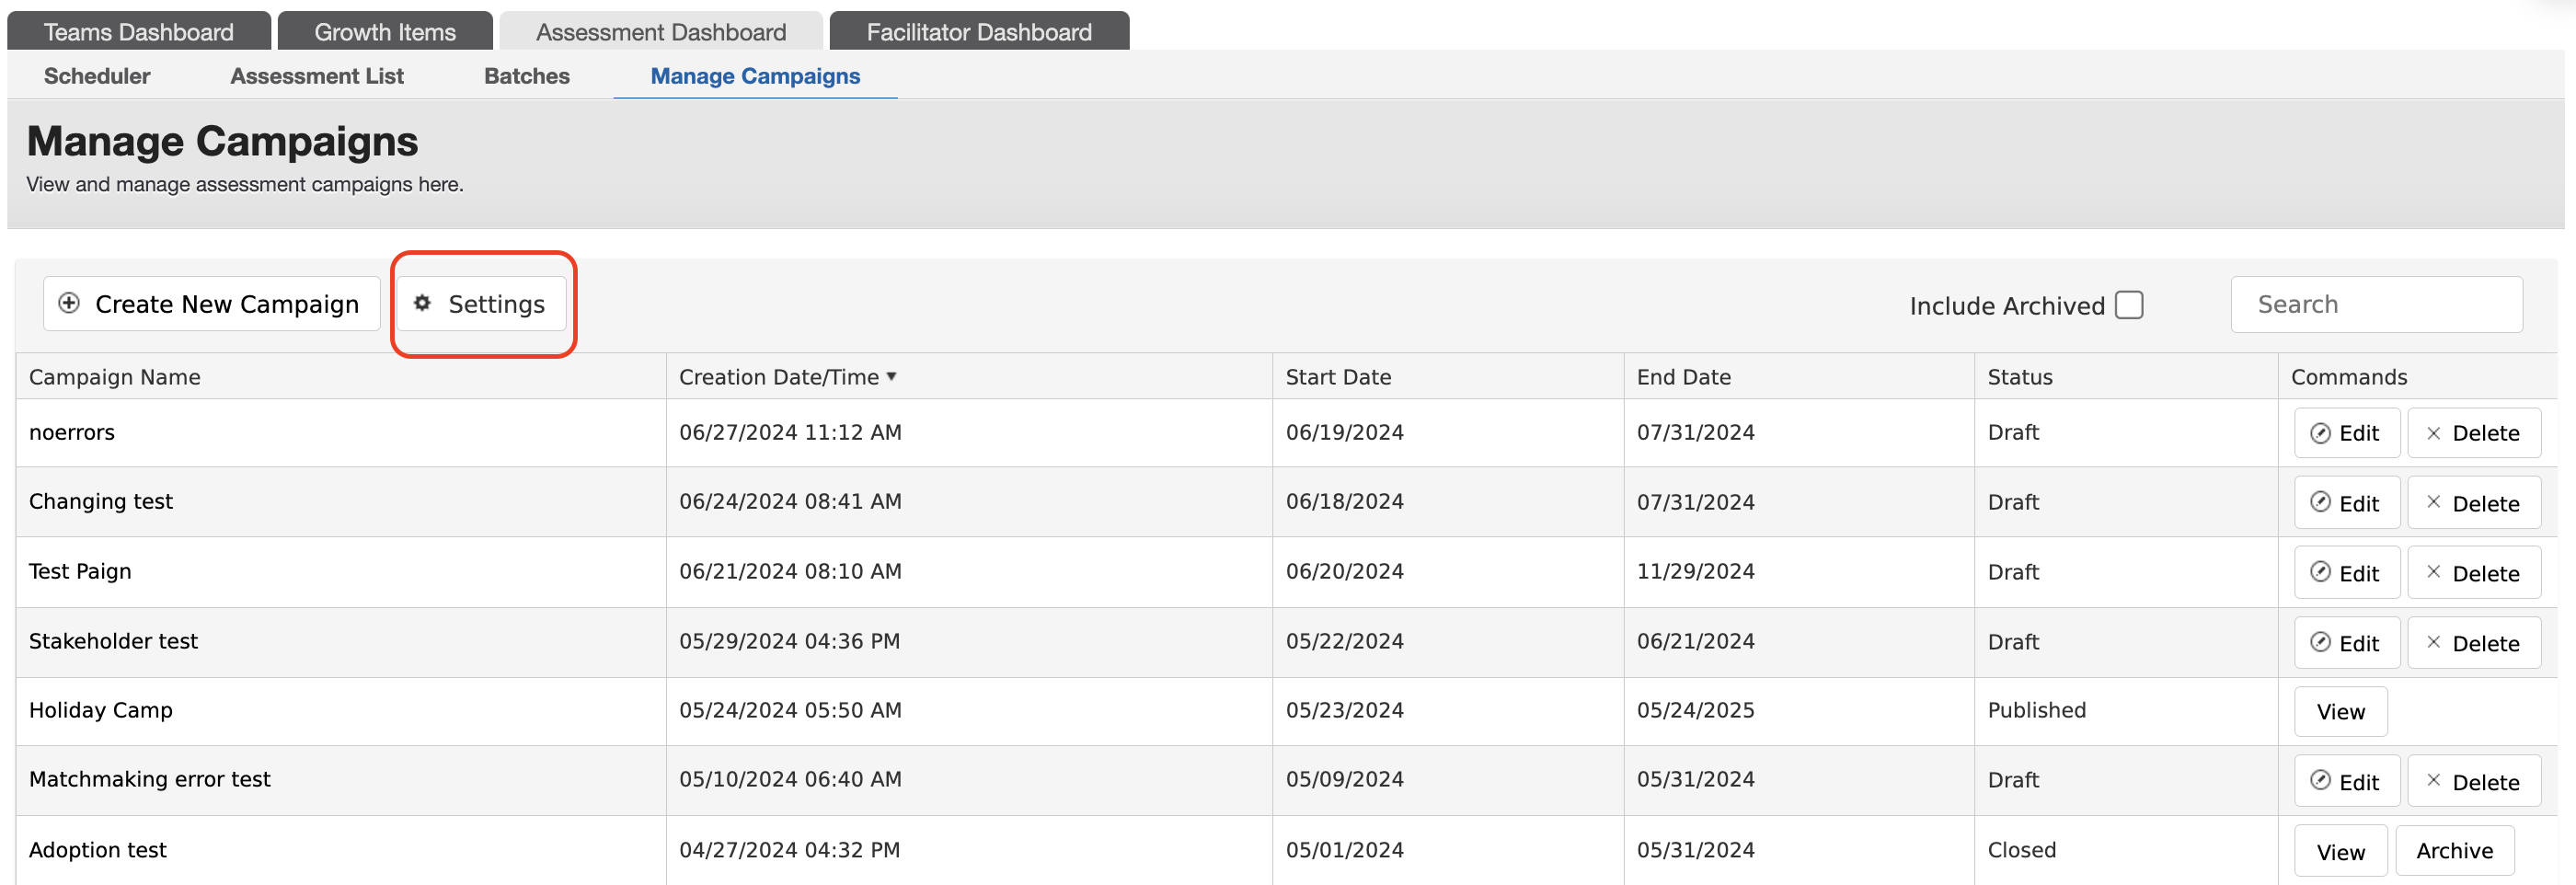Viewport: 2576px width, 885px height.
Task: Click creation time 05/29/2024 04:36 PM
Action: pyautogui.click(x=789, y=641)
